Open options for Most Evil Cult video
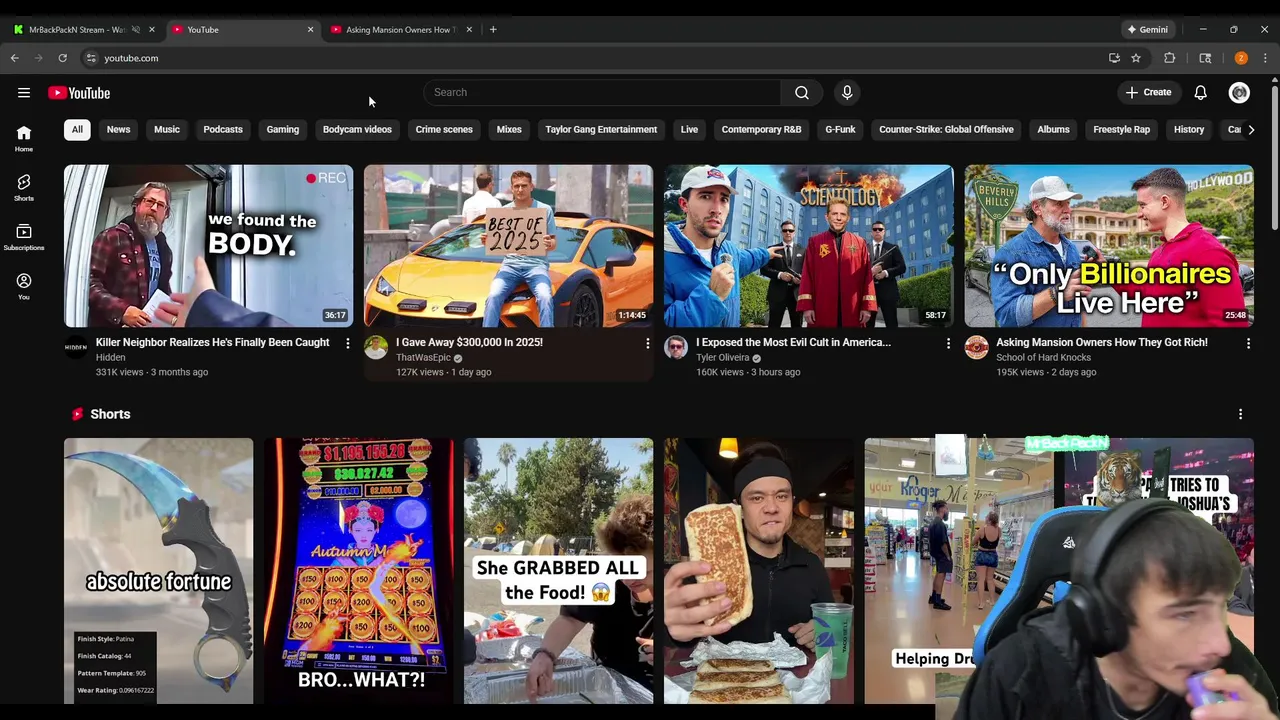Screen dimensions: 1280x720 pos(948,343)
